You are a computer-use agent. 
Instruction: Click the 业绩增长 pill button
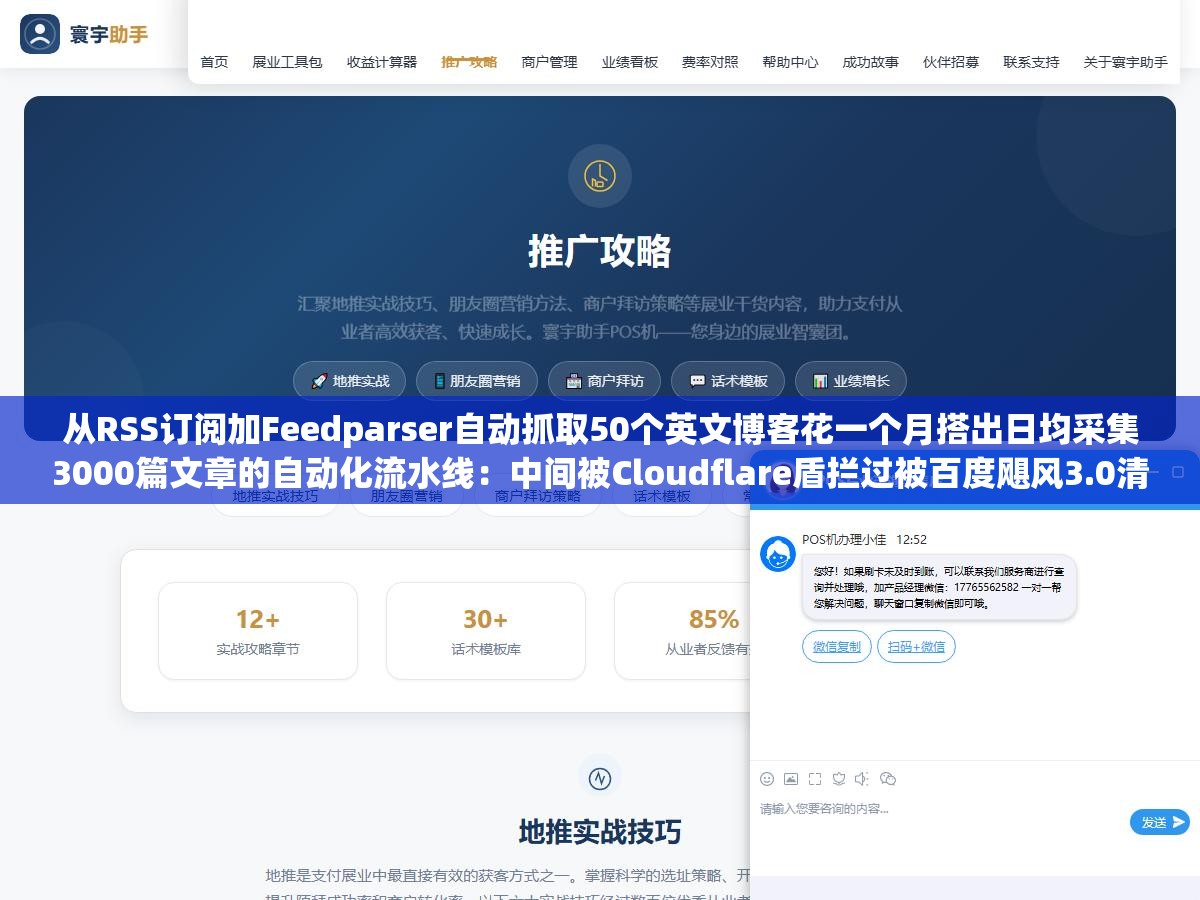[851, 381]
